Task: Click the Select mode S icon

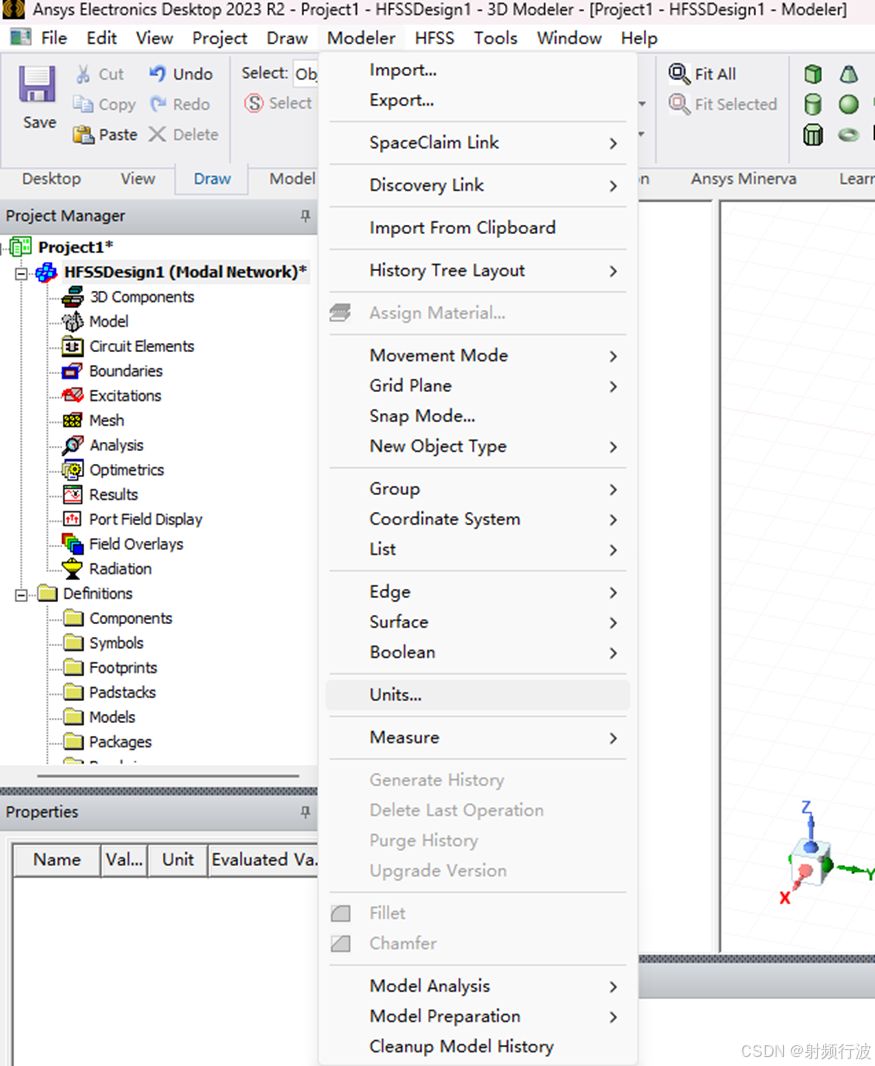Action: pos(254,103)
